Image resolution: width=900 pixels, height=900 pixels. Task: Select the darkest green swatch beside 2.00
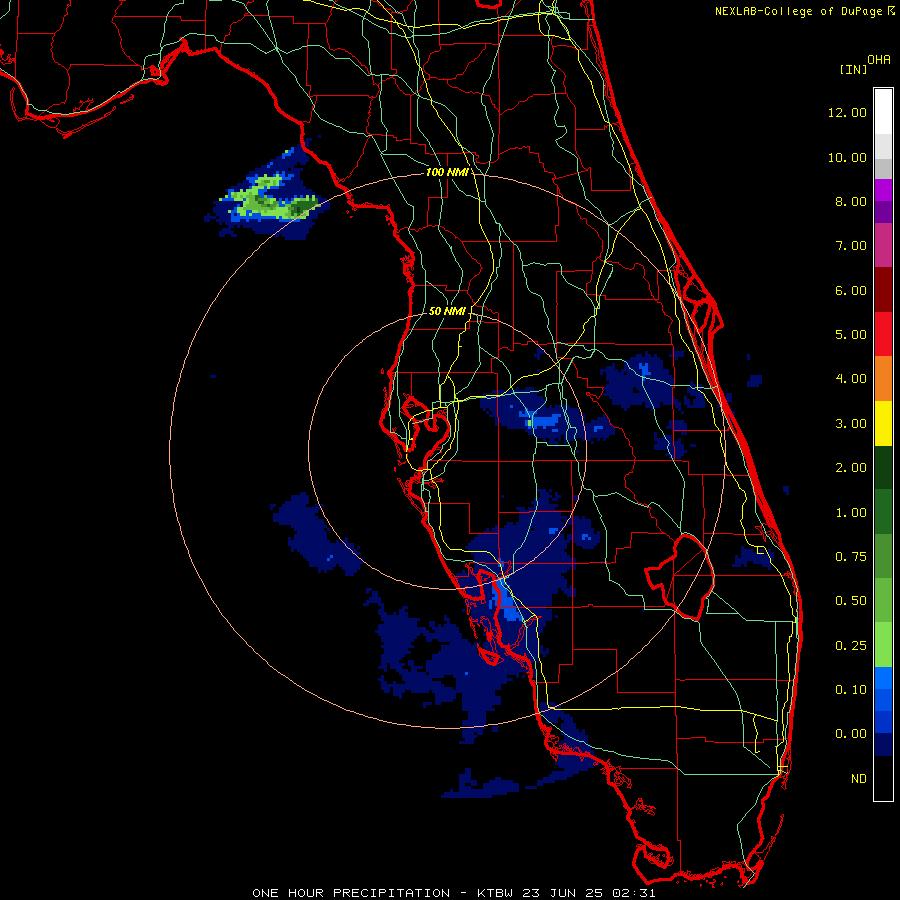[x=883, y=468]
